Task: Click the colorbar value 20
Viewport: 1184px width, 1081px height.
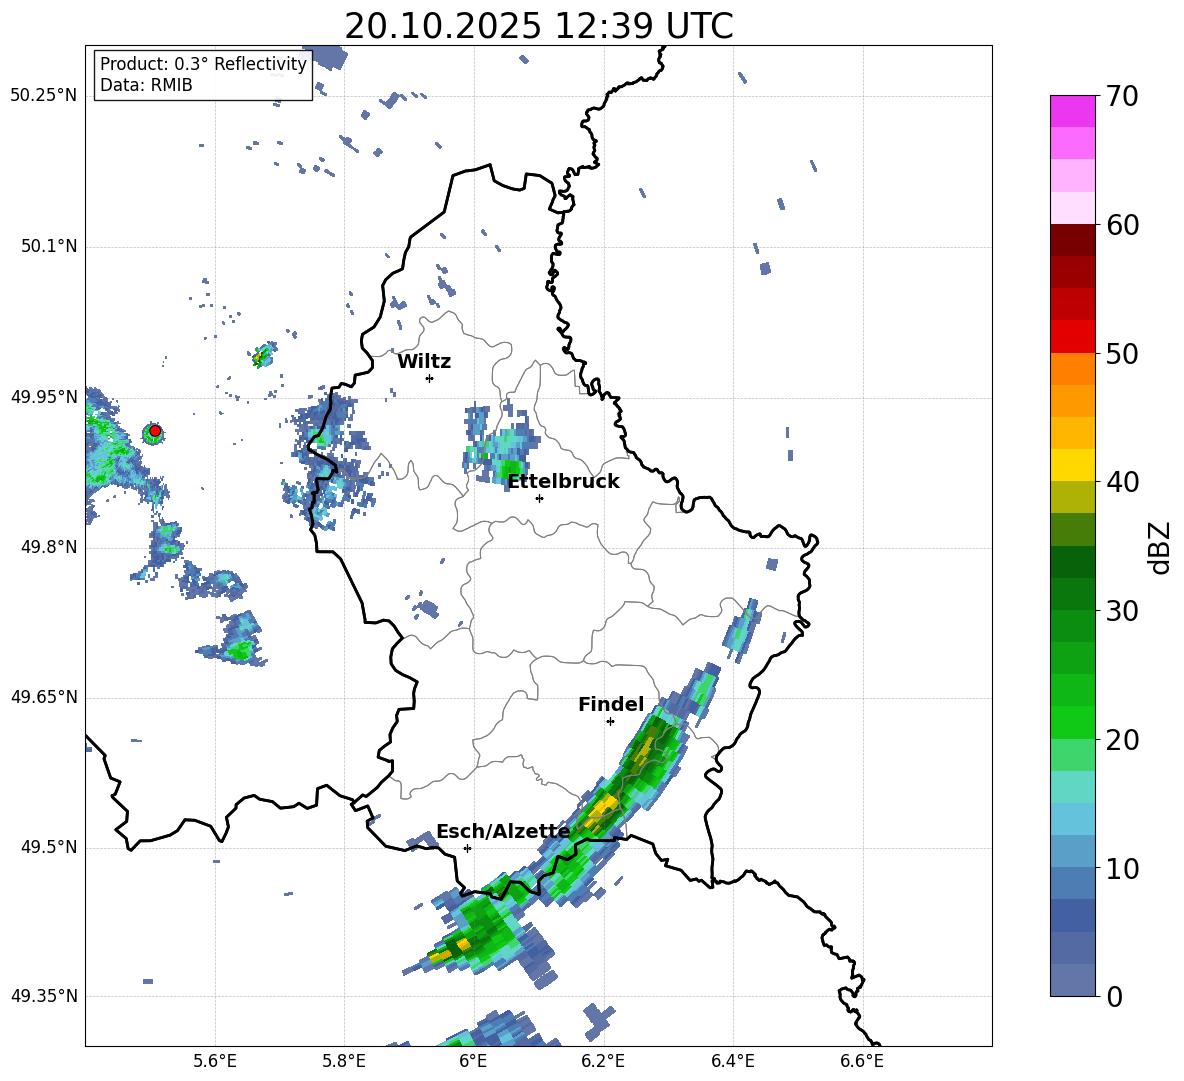Action: tap(1122, 740)
